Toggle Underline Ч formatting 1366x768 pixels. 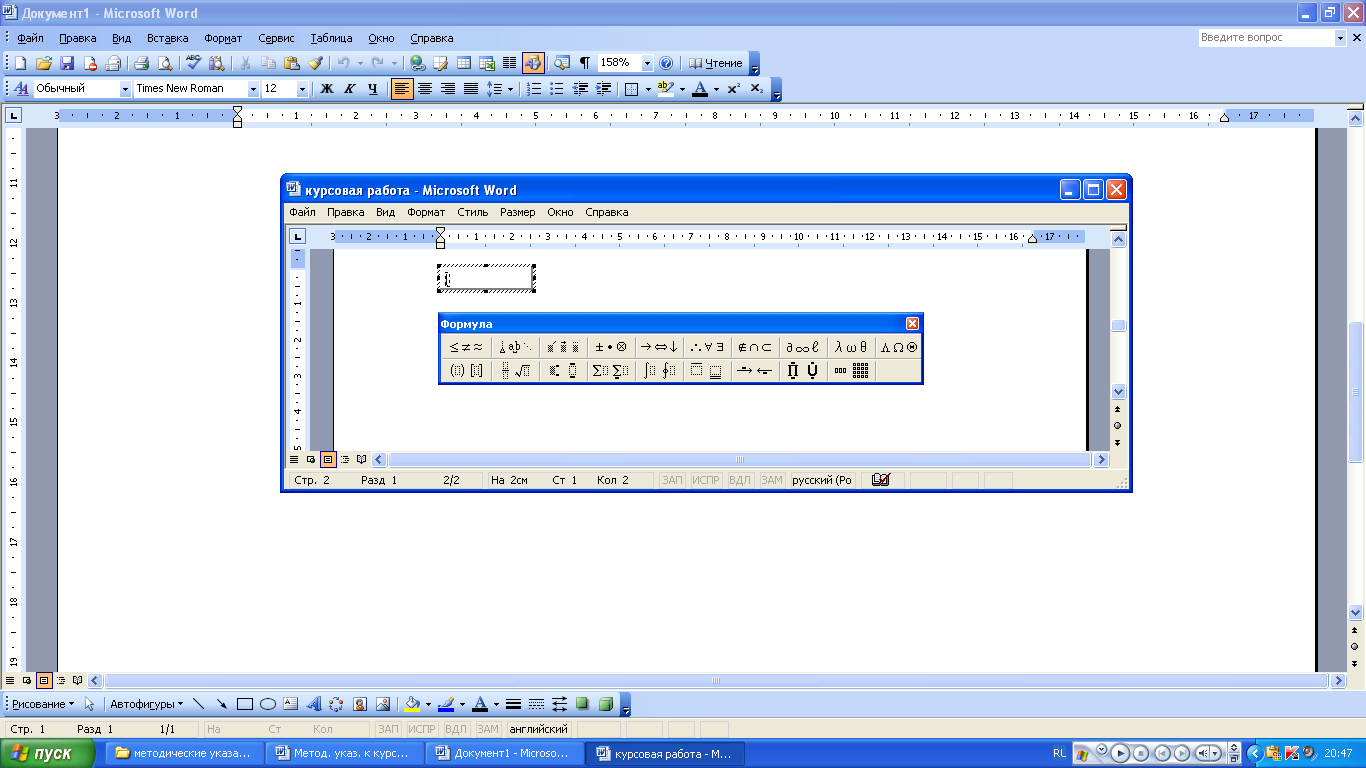pos(373,89)
